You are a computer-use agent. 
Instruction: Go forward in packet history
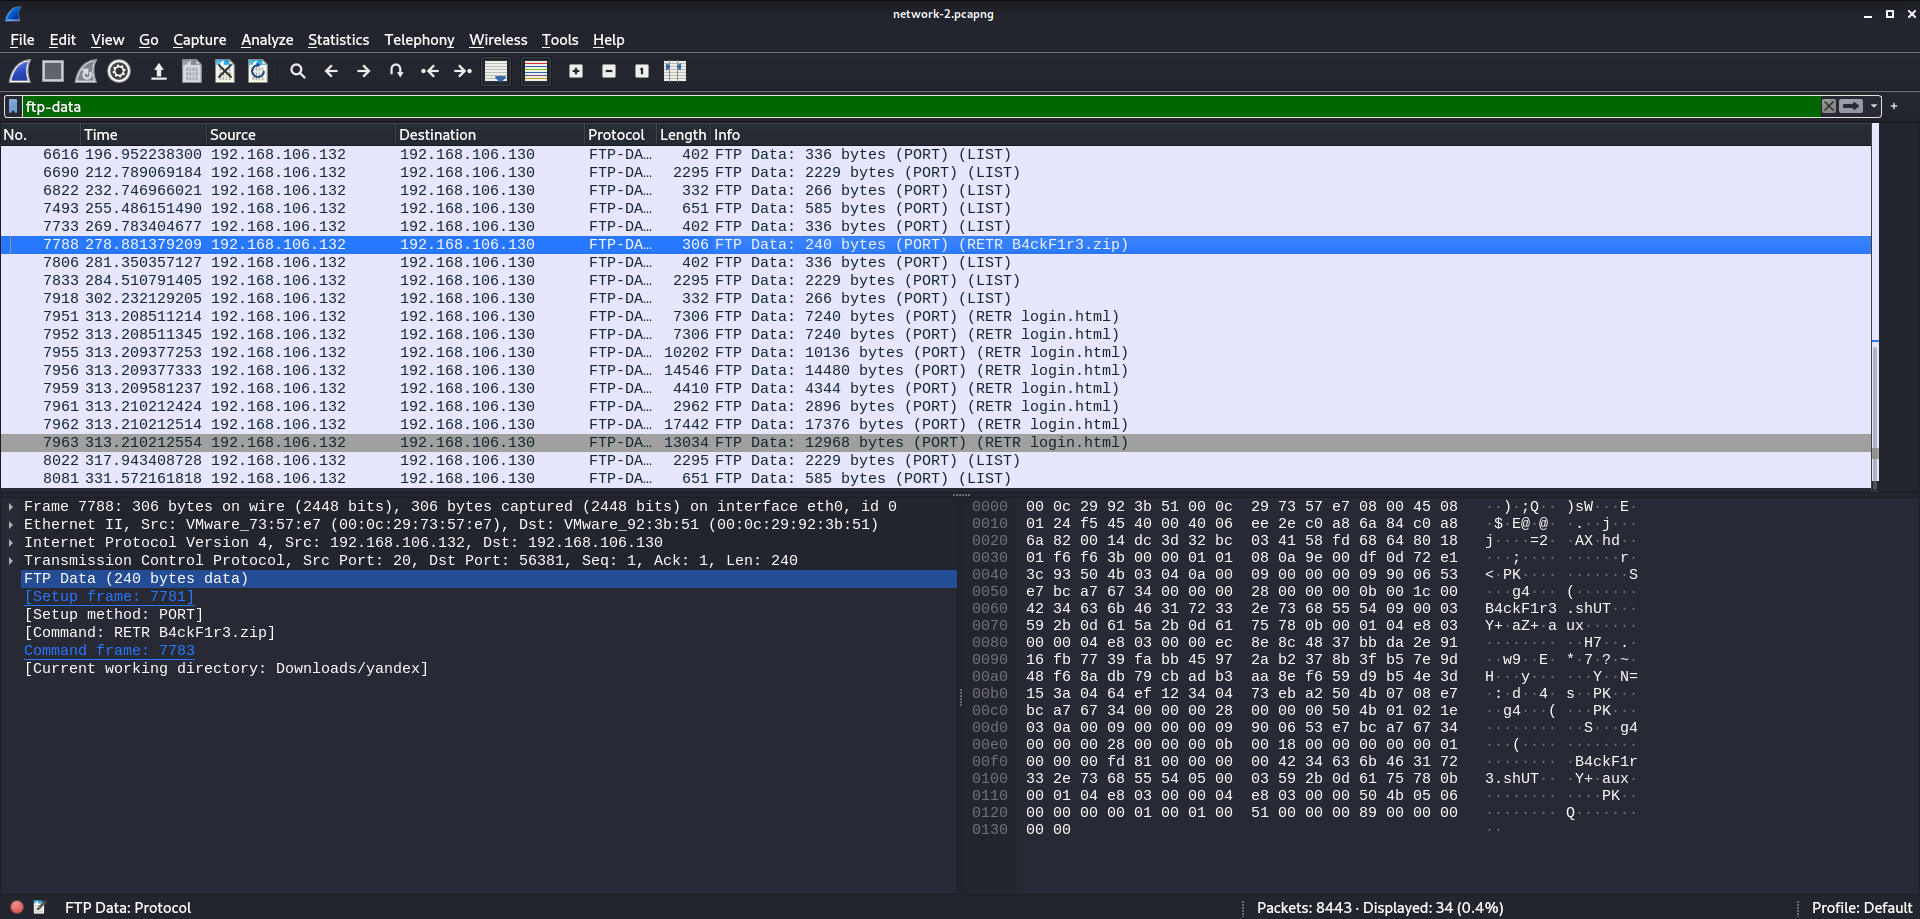pos(364,71)
